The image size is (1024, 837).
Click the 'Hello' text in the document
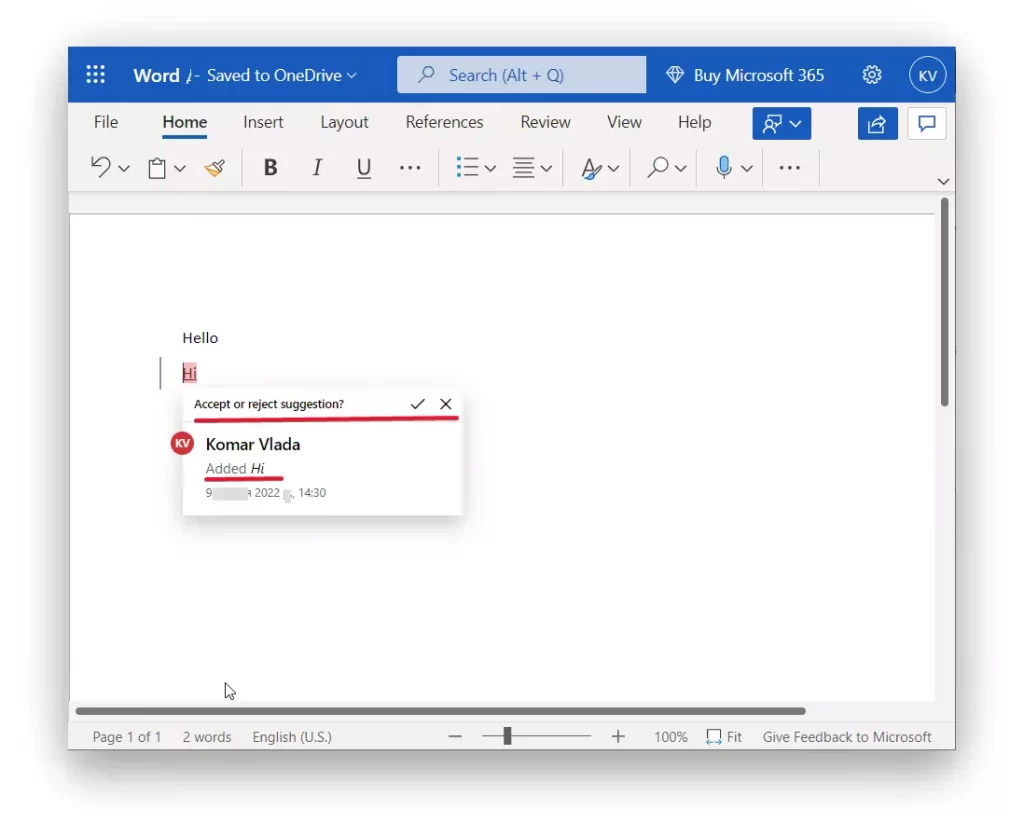[200, 338]
